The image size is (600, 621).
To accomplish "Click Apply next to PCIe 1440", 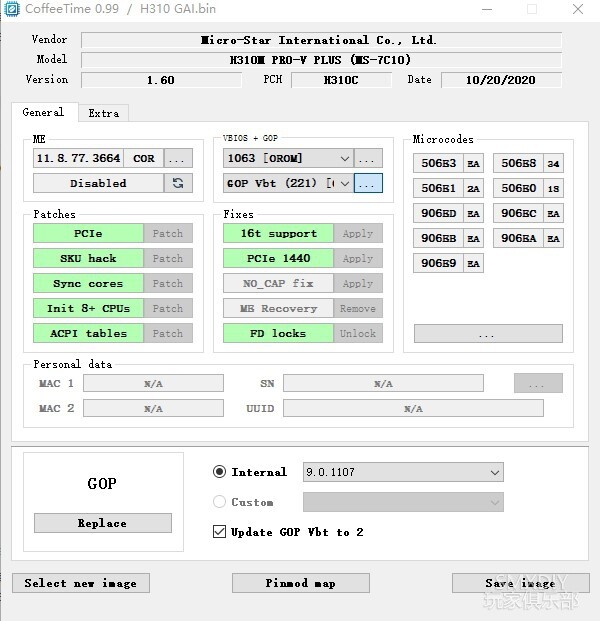I will coord(358,258).
